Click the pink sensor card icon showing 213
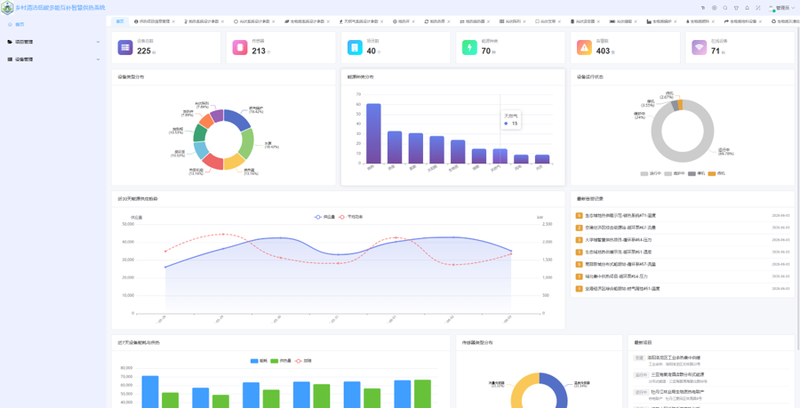Viewport: 800px width, 408px height. pos(240,47)
